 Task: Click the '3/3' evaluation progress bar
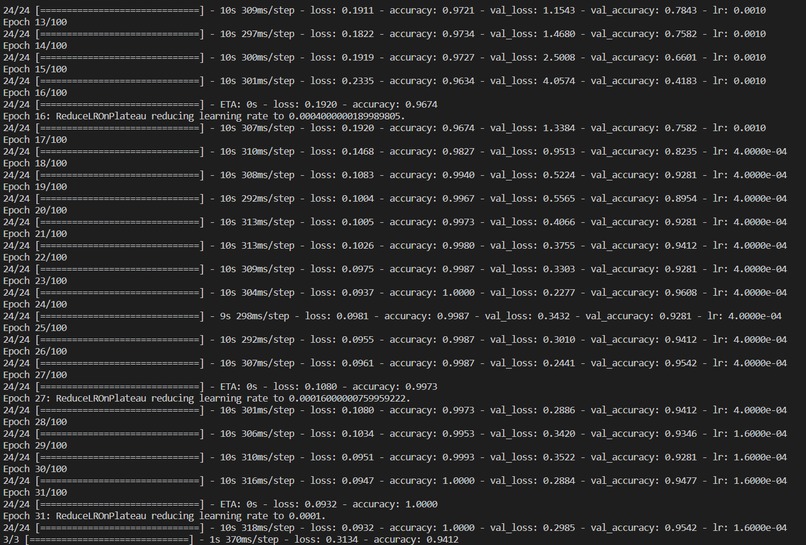point(109,540)
